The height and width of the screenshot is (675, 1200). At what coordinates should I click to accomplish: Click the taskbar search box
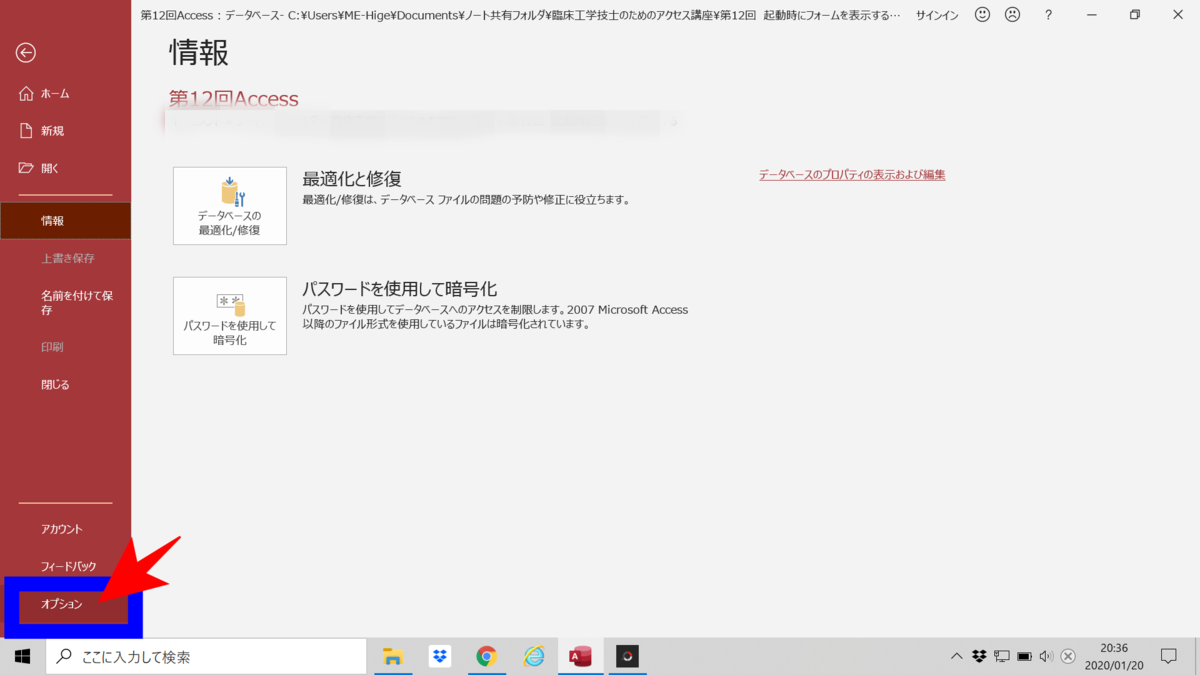point(207,657)
